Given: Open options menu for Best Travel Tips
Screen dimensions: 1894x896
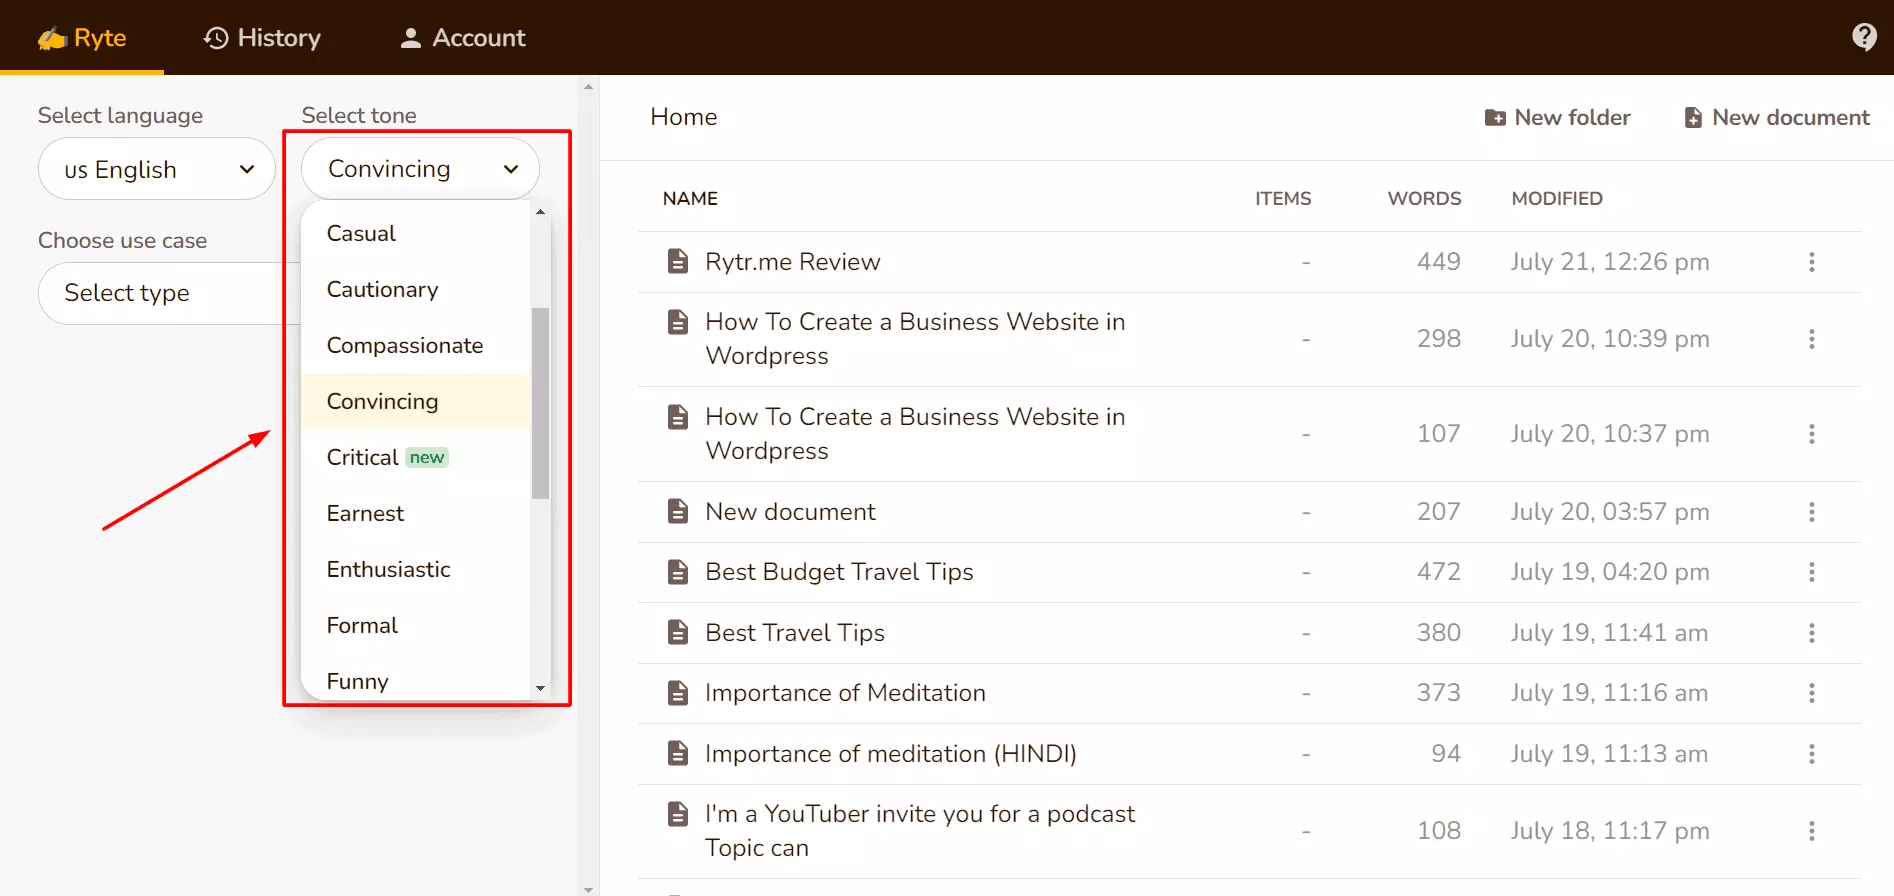Looking at the screenshot, I should tap(1811, 633).
